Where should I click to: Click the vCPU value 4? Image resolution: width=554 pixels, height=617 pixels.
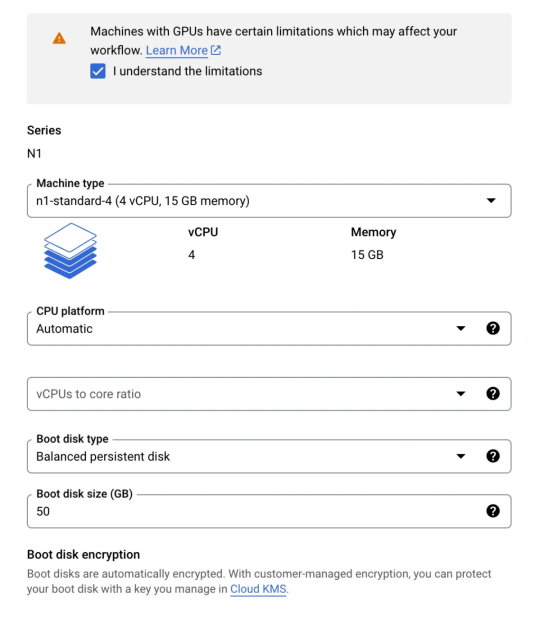click(x=192, y=255)
